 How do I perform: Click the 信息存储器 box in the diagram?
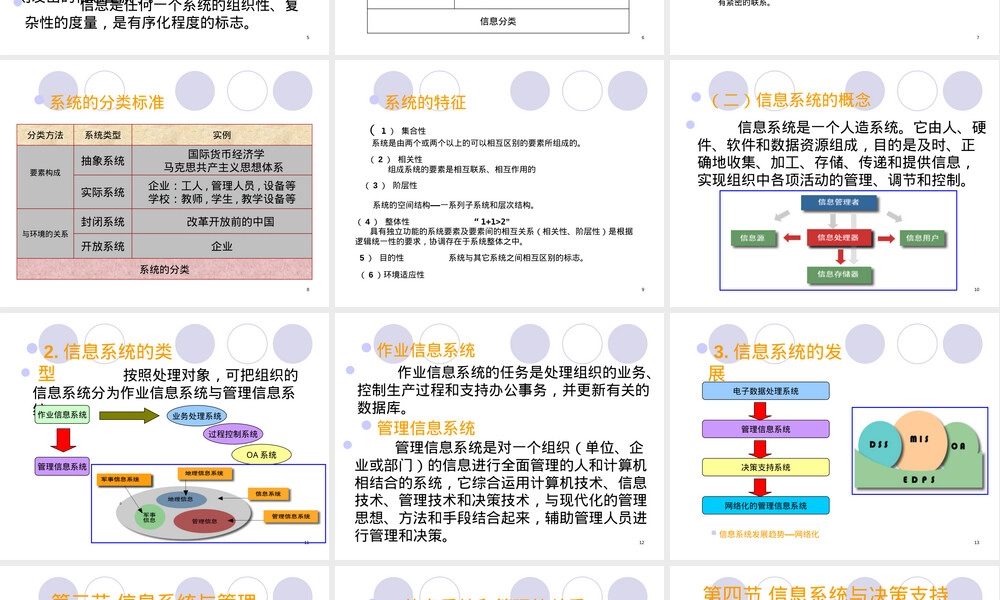[x=839, y=274]
